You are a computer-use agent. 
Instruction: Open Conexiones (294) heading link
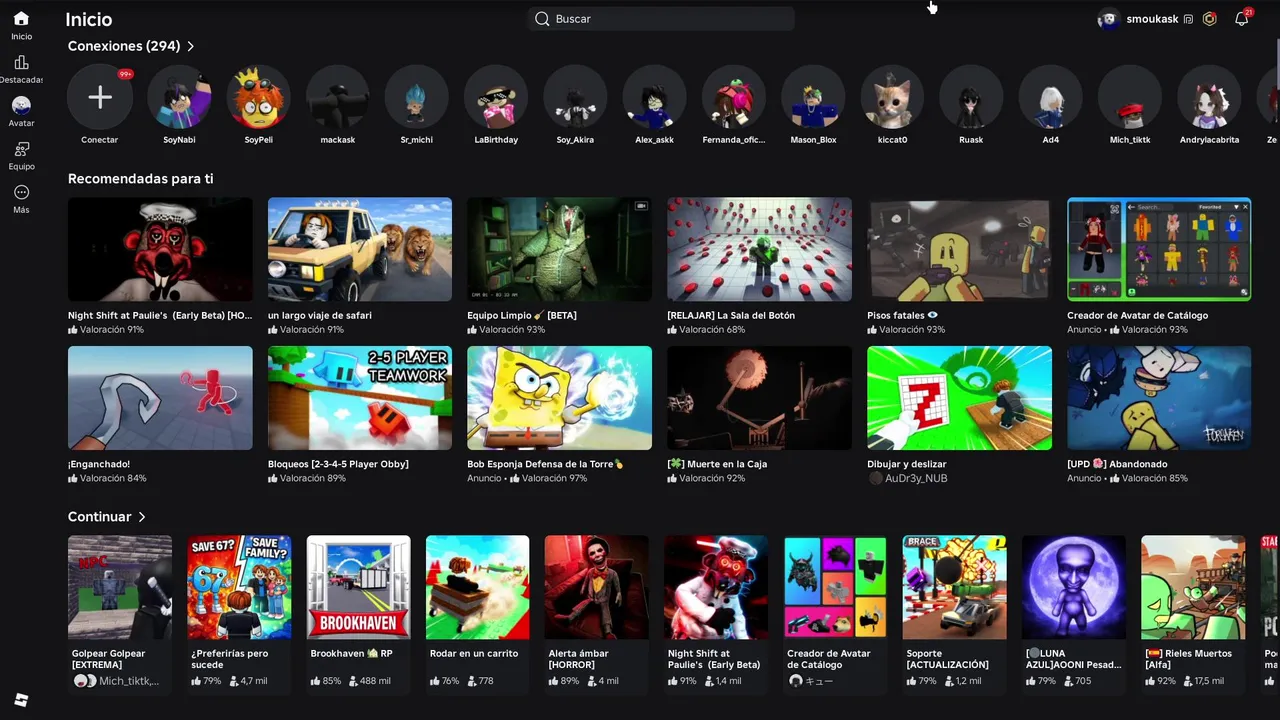pos(124,46)
